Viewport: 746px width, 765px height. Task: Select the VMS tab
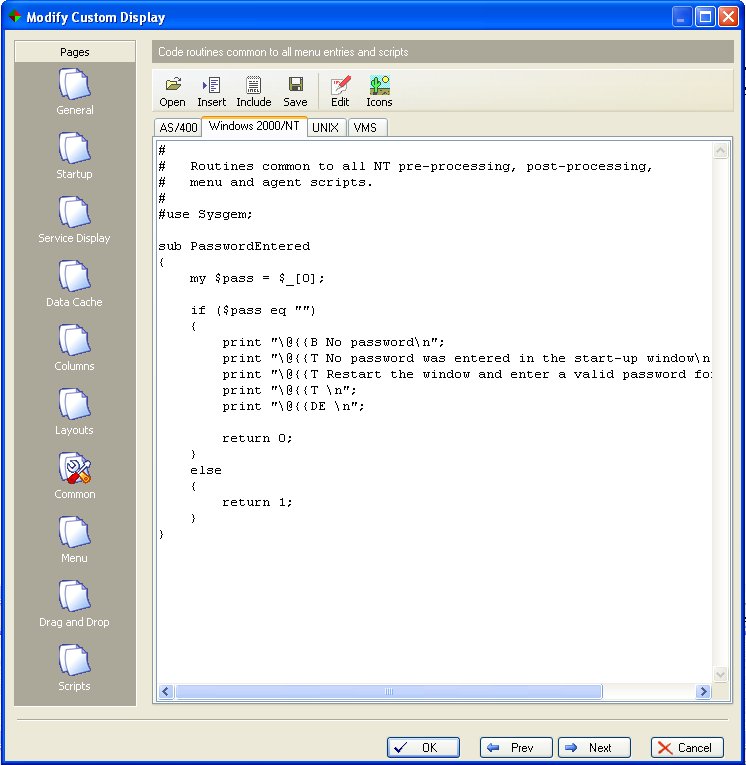[365, 128]
